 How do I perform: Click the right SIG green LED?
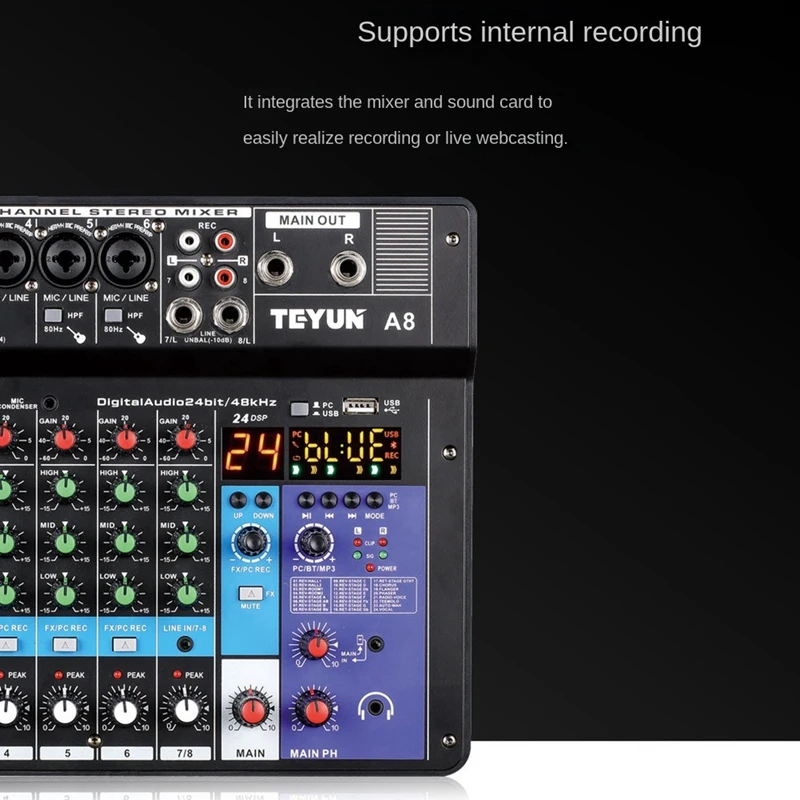tap(383, 555)
